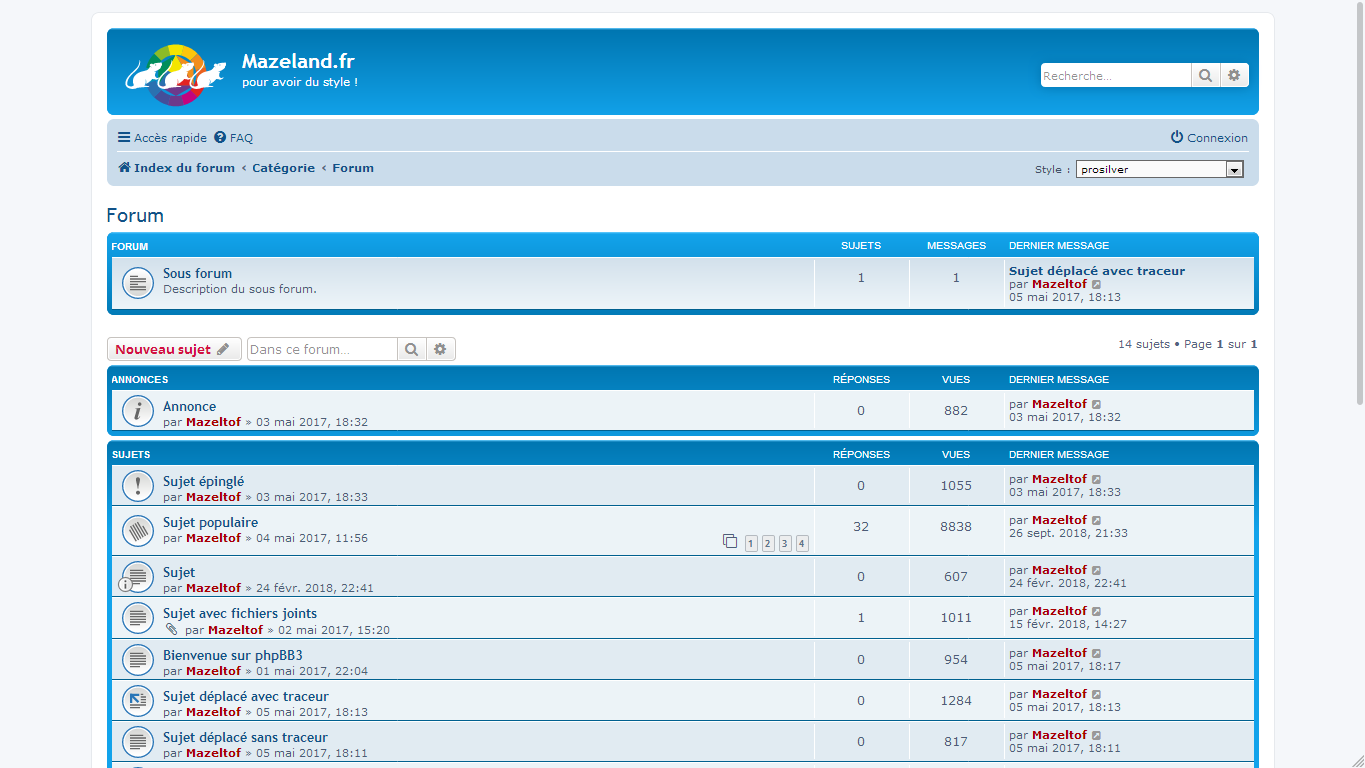Viewport: 1365px width, 768px height.
Task: Click views count 8838
Action: (x=956, y=526)
